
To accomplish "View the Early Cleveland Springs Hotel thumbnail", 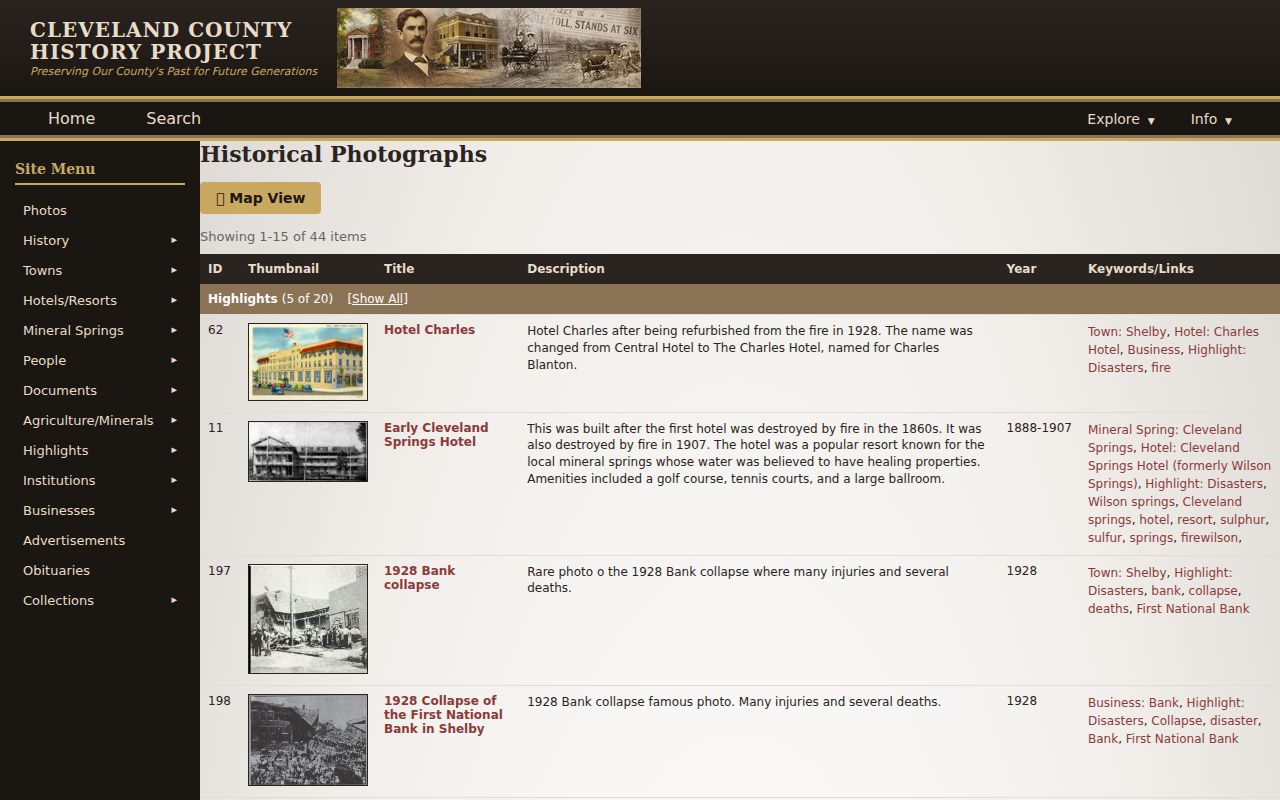I will (x=308, y=451).
